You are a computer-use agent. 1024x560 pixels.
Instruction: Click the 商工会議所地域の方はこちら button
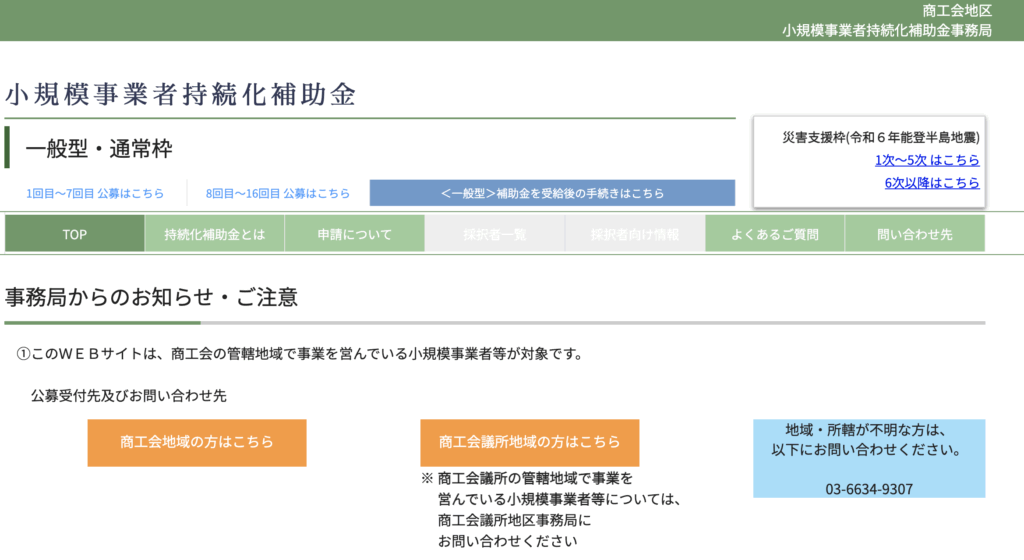(530, 443)
